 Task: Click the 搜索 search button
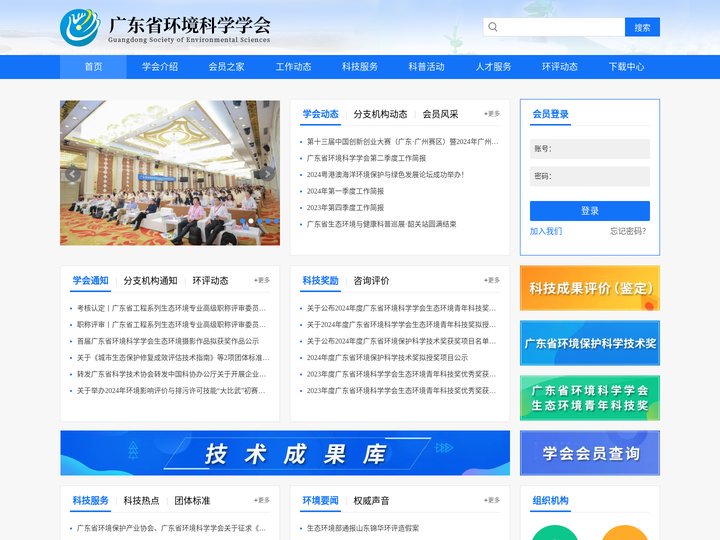pos(642,27)
